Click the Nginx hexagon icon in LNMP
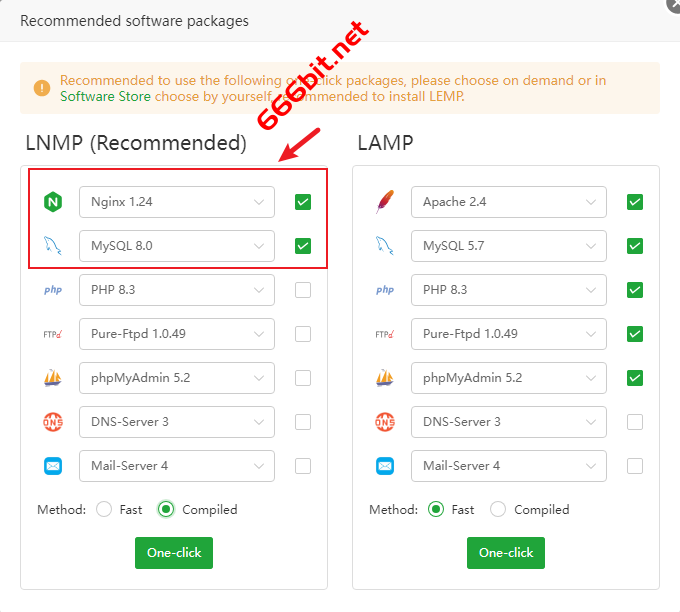Viewport: 680px width, 612px height. coord(53,202)
